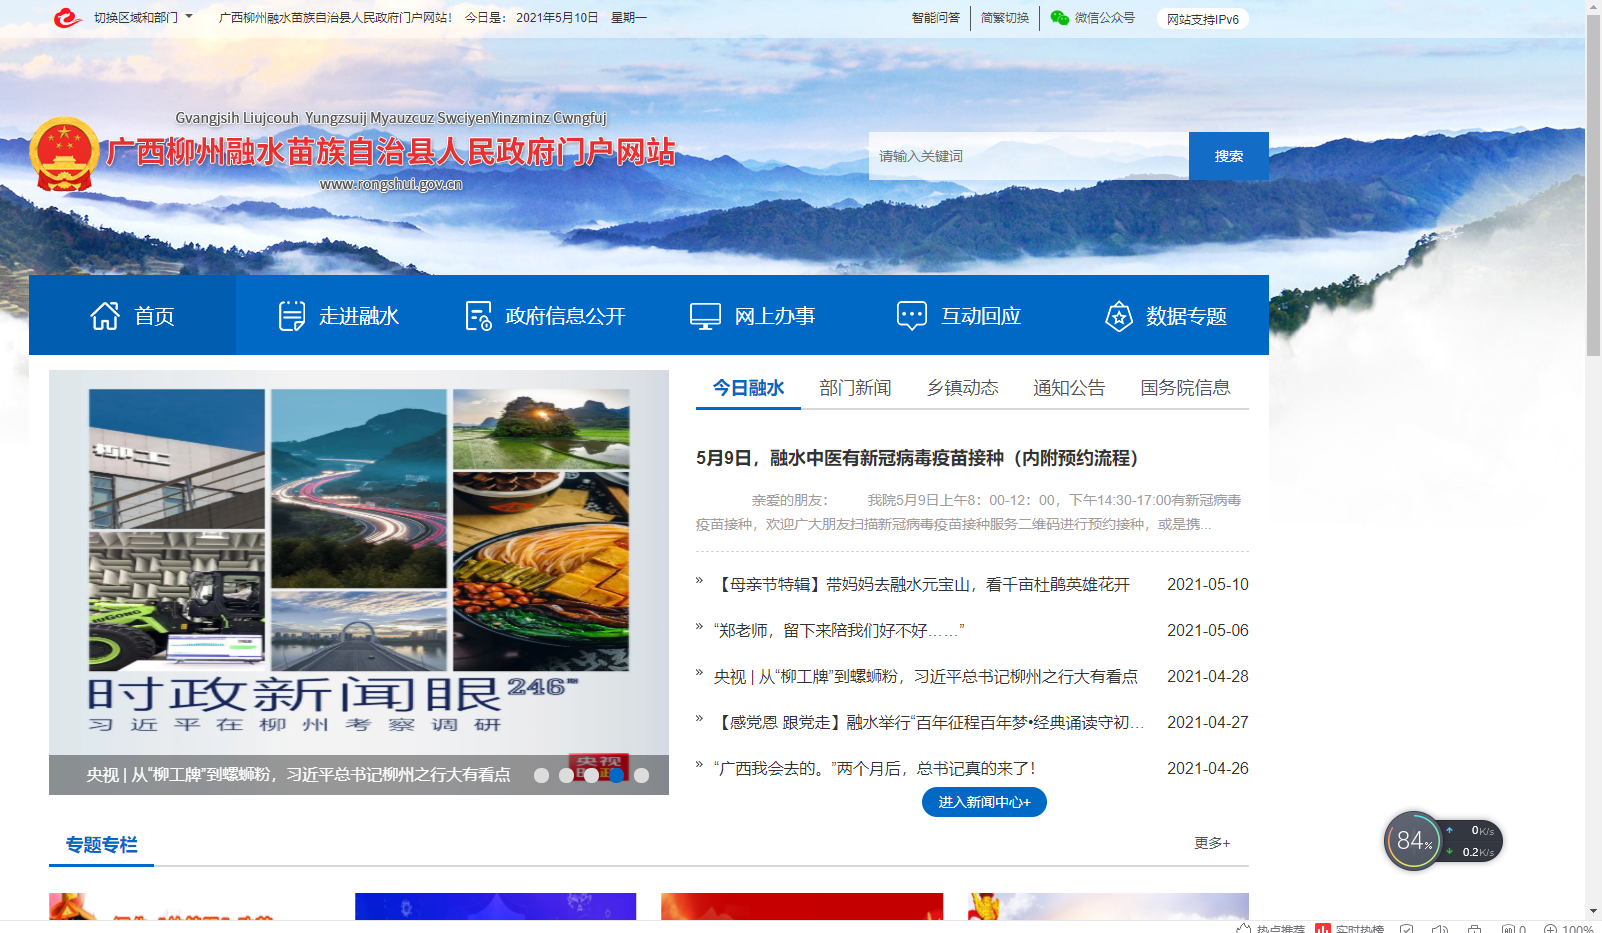Click the 84% floating performance gauge
This screenshot has width=1602, height=933.
coord(1413,841)
